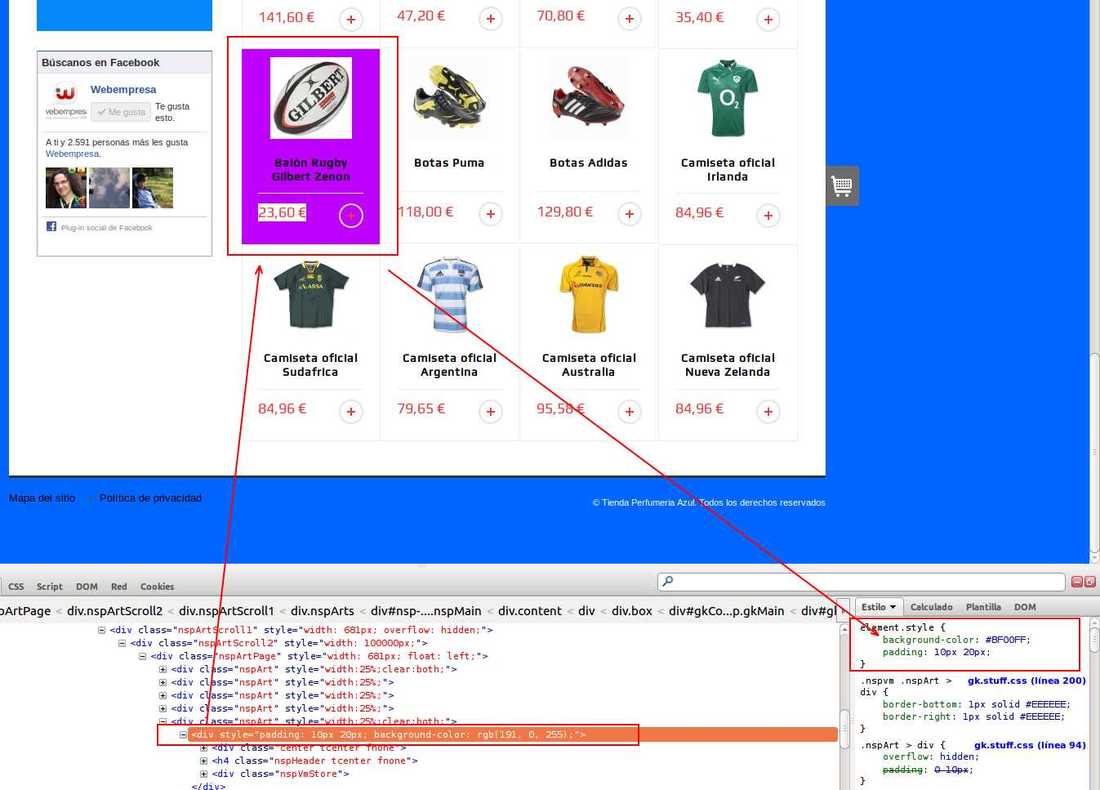This screenshot has width=1100, height=790.
Task: Click plus icon beside 70,80 € price
Action: [x=629, y=19]
